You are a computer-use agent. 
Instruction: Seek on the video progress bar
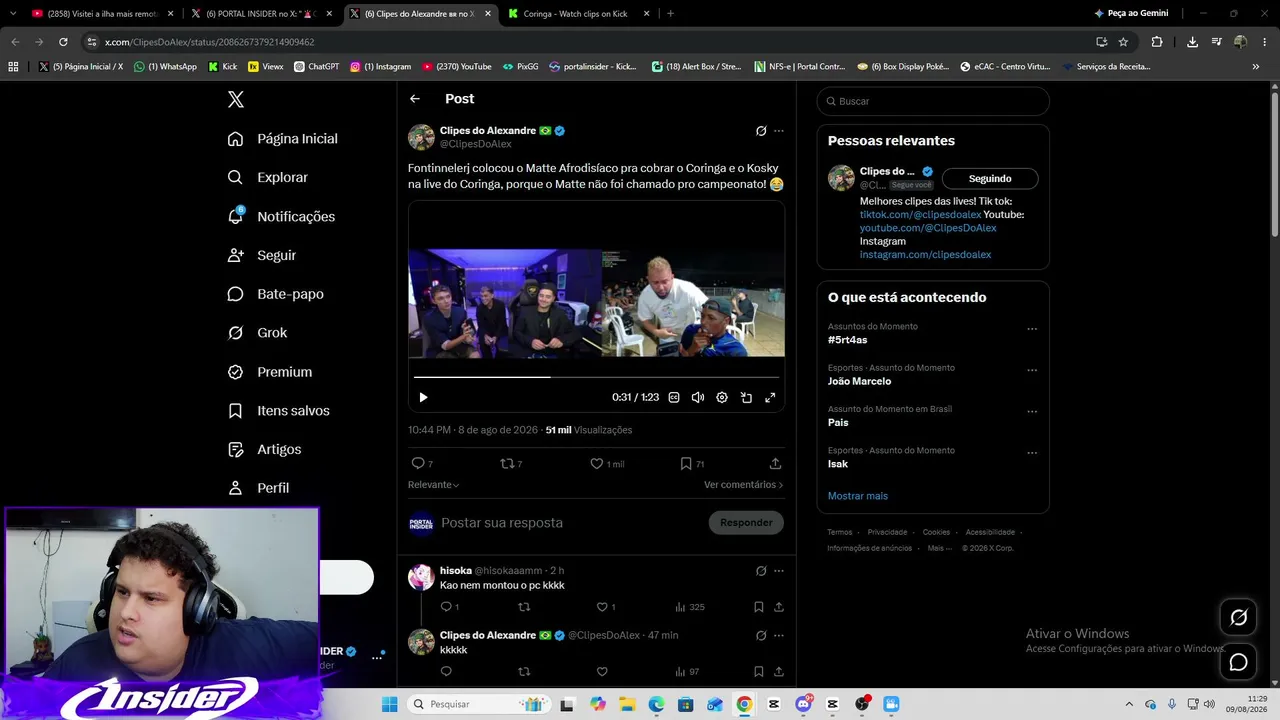[596, 377]
